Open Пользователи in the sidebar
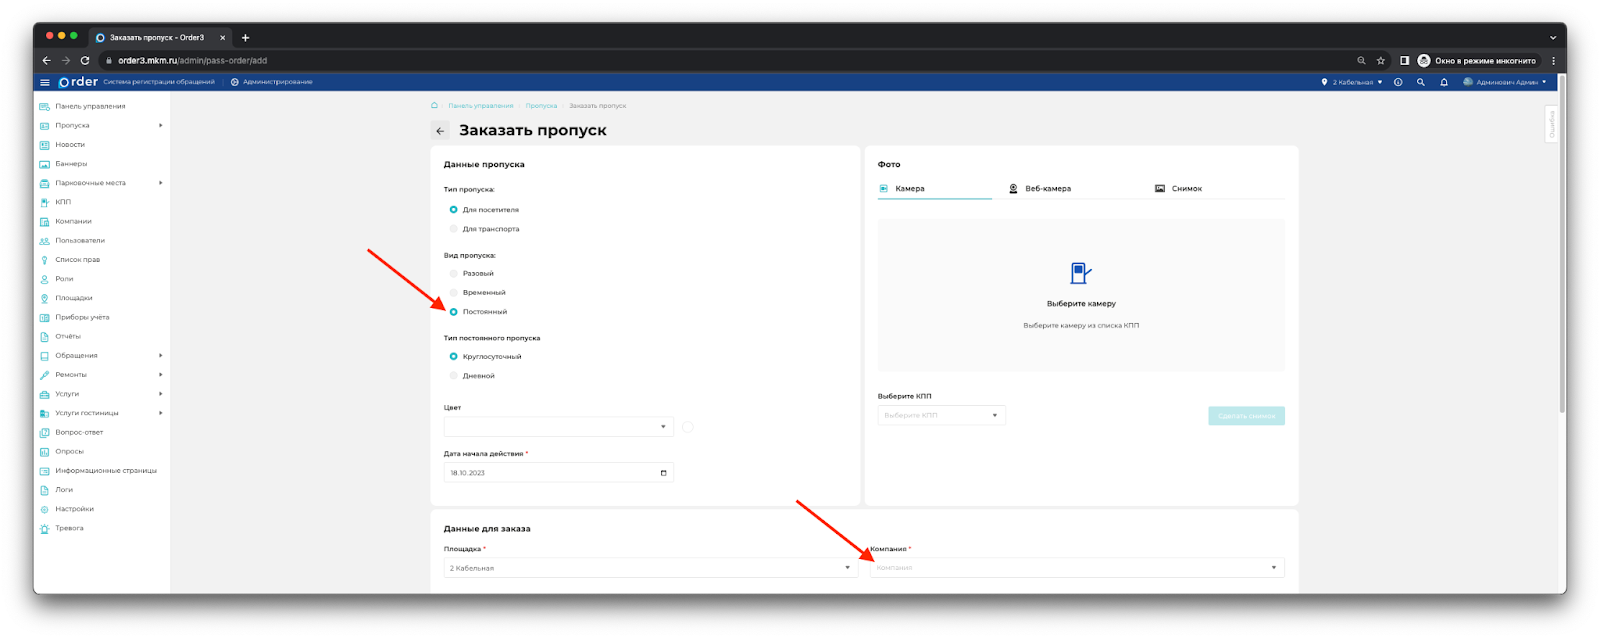 (79, 241)
